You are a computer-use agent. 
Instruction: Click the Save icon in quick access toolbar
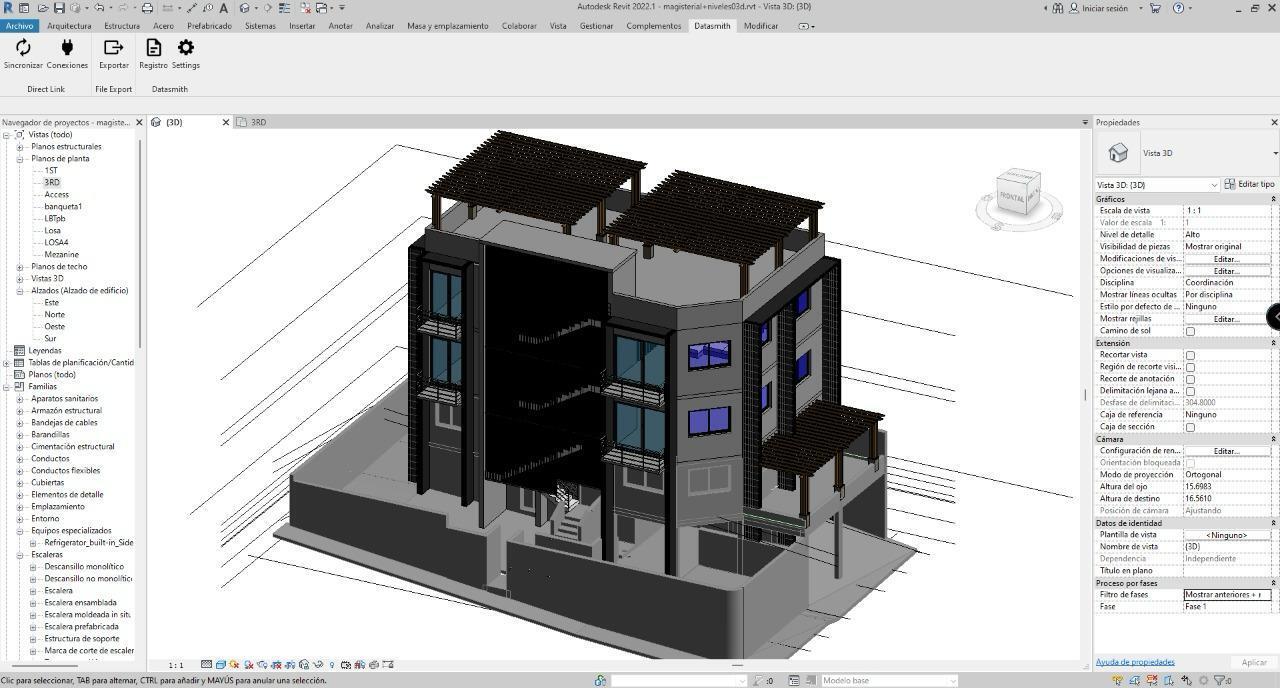tap(58, 8)
